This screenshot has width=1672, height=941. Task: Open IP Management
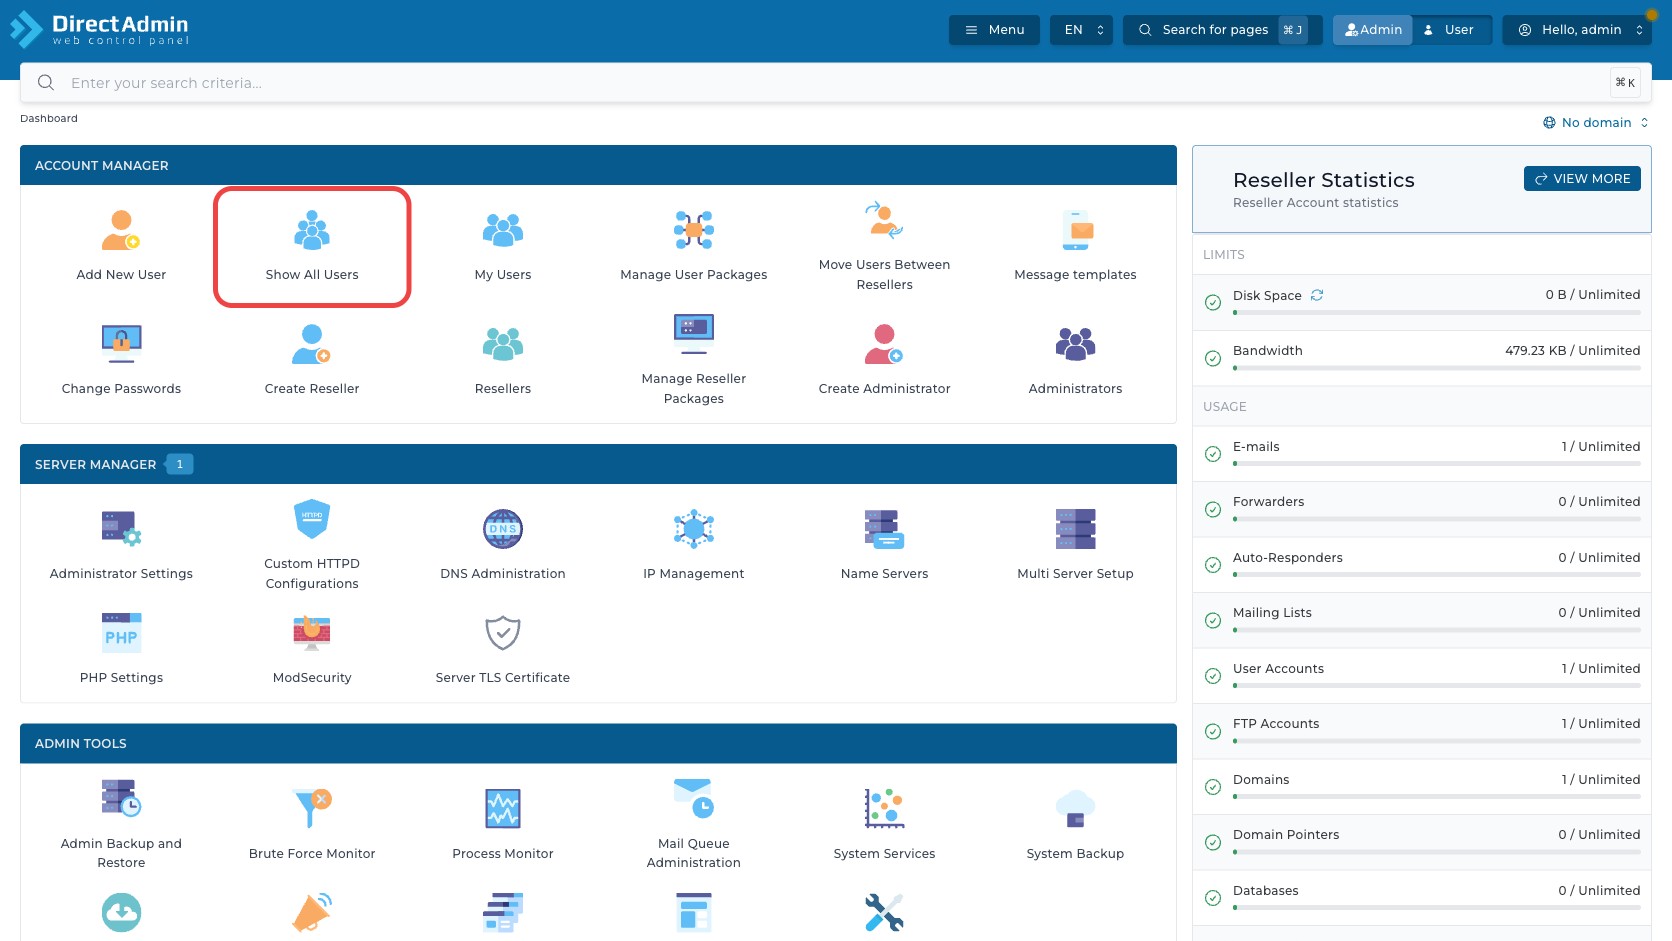tap(694, 544)
